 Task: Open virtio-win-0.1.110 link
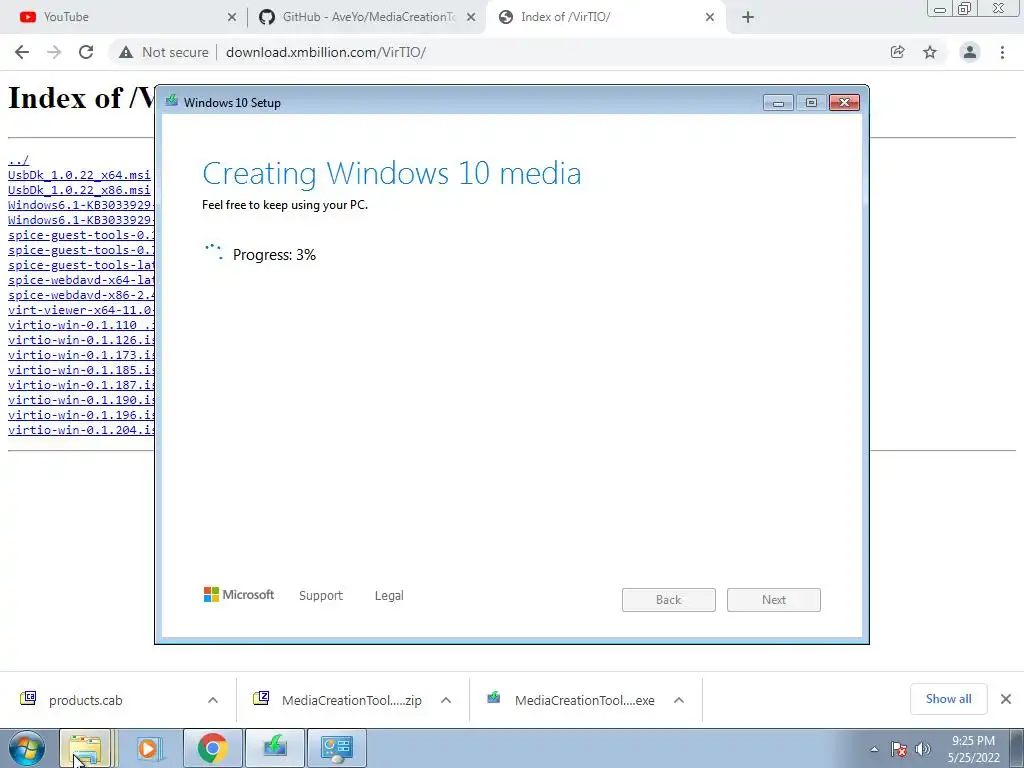81,325
